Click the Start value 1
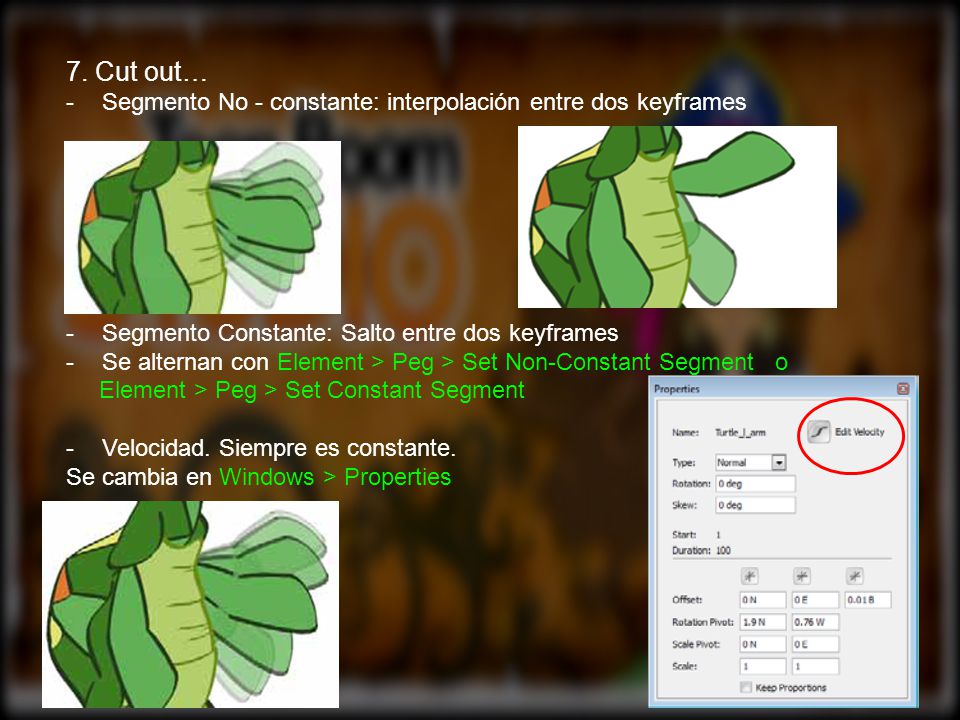Screen dimensions: 960x720 click(x=718, y=534)
